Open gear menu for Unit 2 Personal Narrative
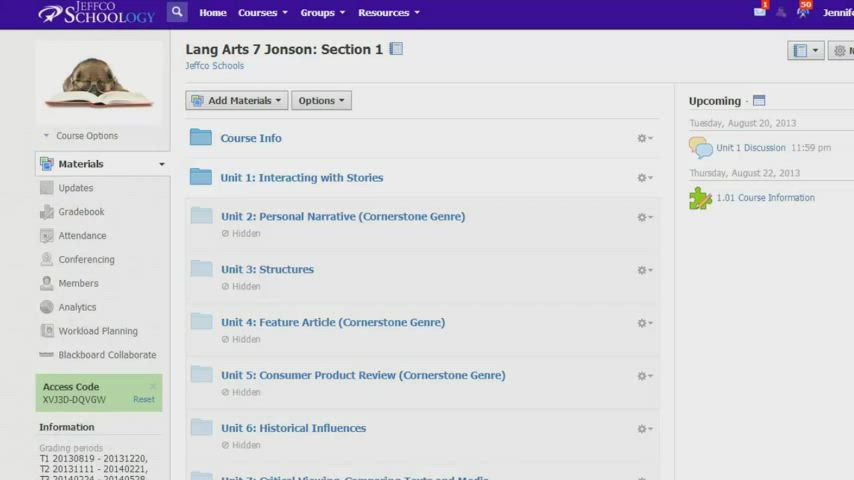854x480 pixels. [644, 217]
